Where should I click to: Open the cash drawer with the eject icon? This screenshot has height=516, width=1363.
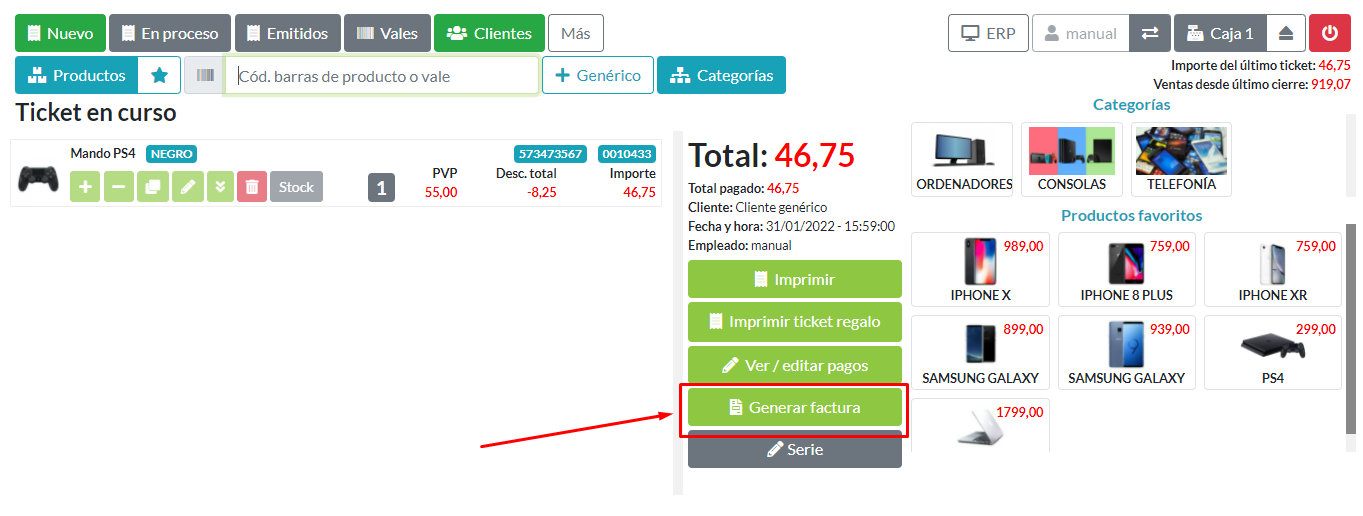tap(1286, 33)
